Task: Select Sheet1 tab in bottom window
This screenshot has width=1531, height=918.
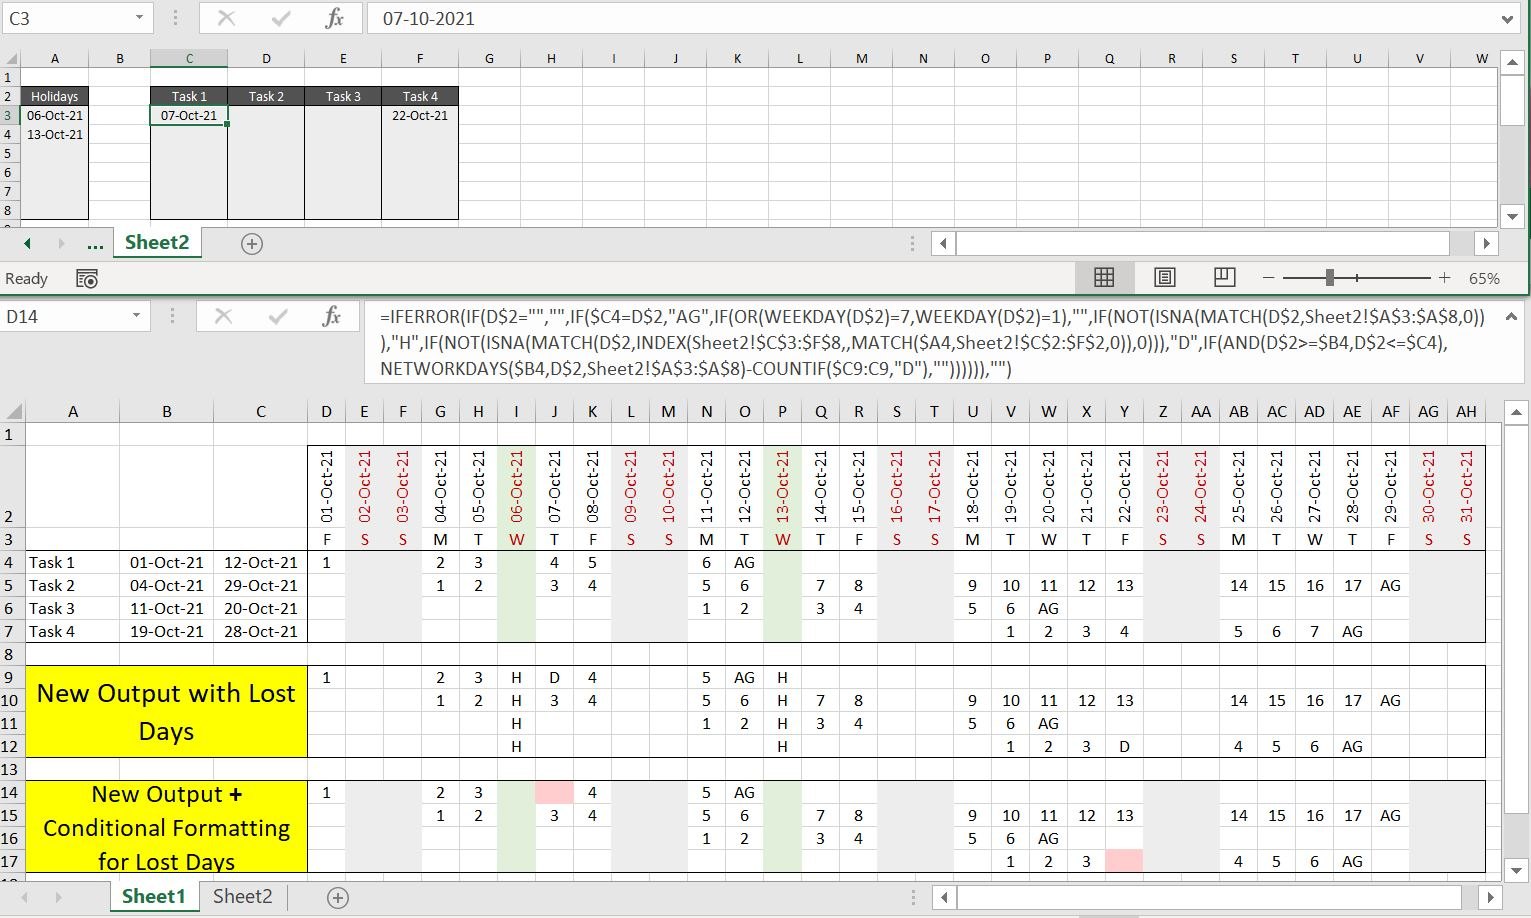Action: click(x=154, y=896)
